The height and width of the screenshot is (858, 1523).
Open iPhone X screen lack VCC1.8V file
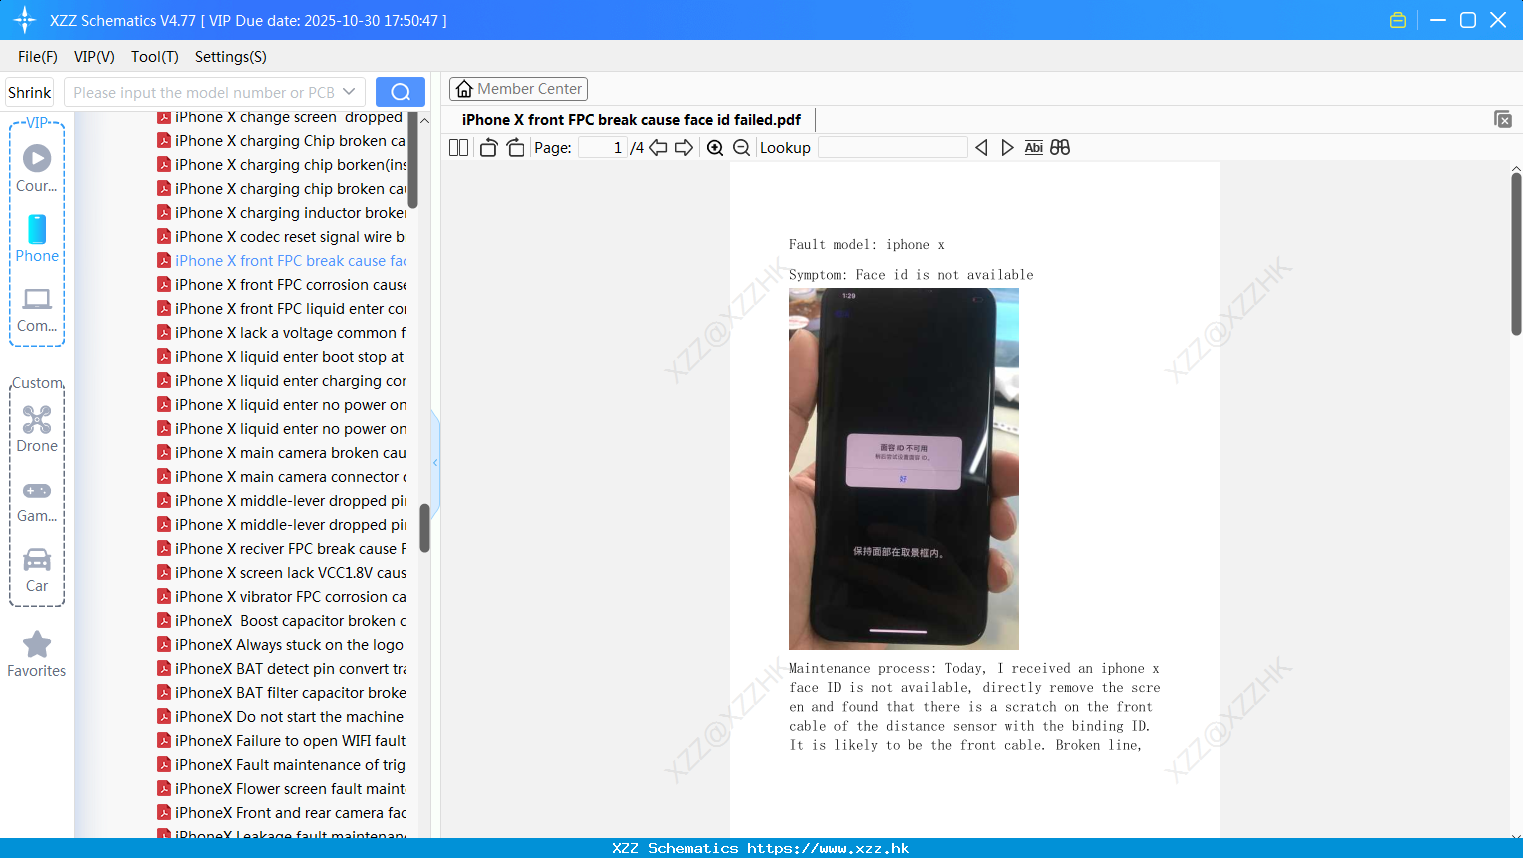[280, 573]
